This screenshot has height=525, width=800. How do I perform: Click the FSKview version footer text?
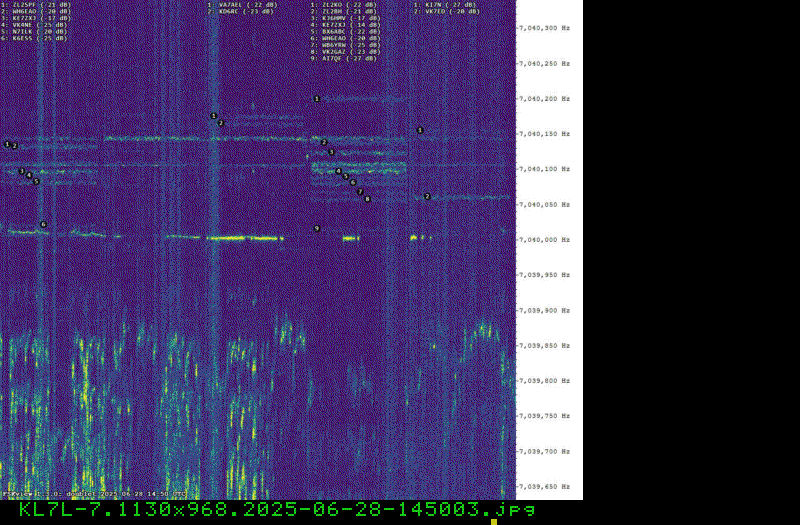click(94, 494)
